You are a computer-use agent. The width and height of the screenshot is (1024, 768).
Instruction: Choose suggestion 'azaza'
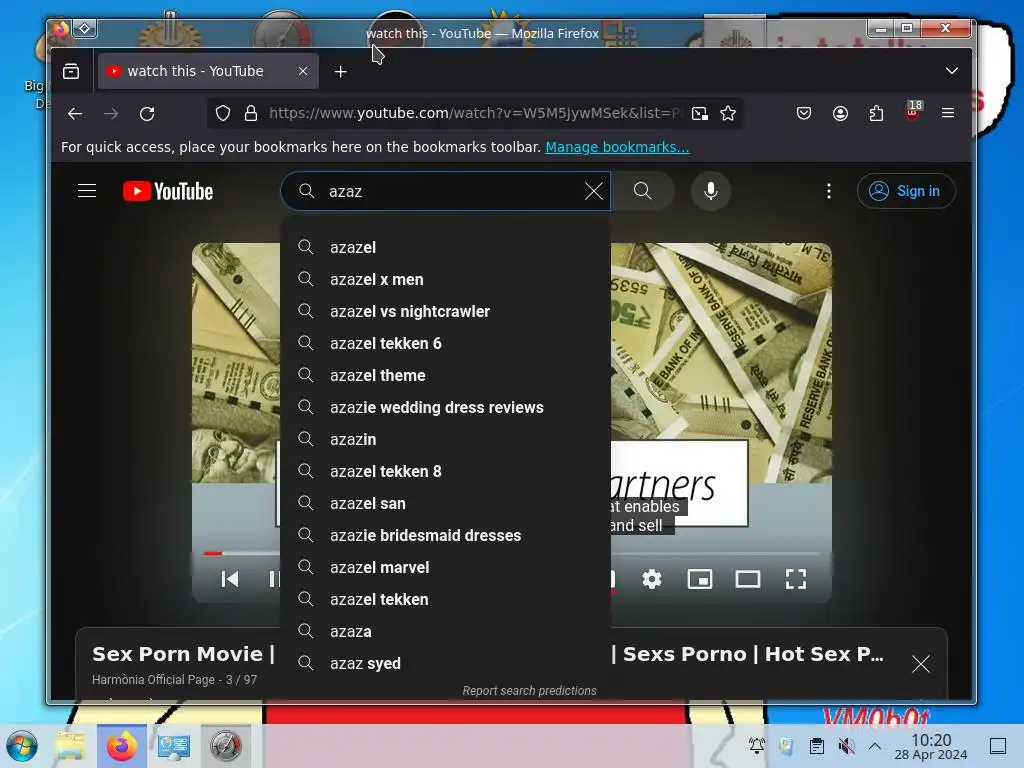pyautogui.click(x=445, y=632)
